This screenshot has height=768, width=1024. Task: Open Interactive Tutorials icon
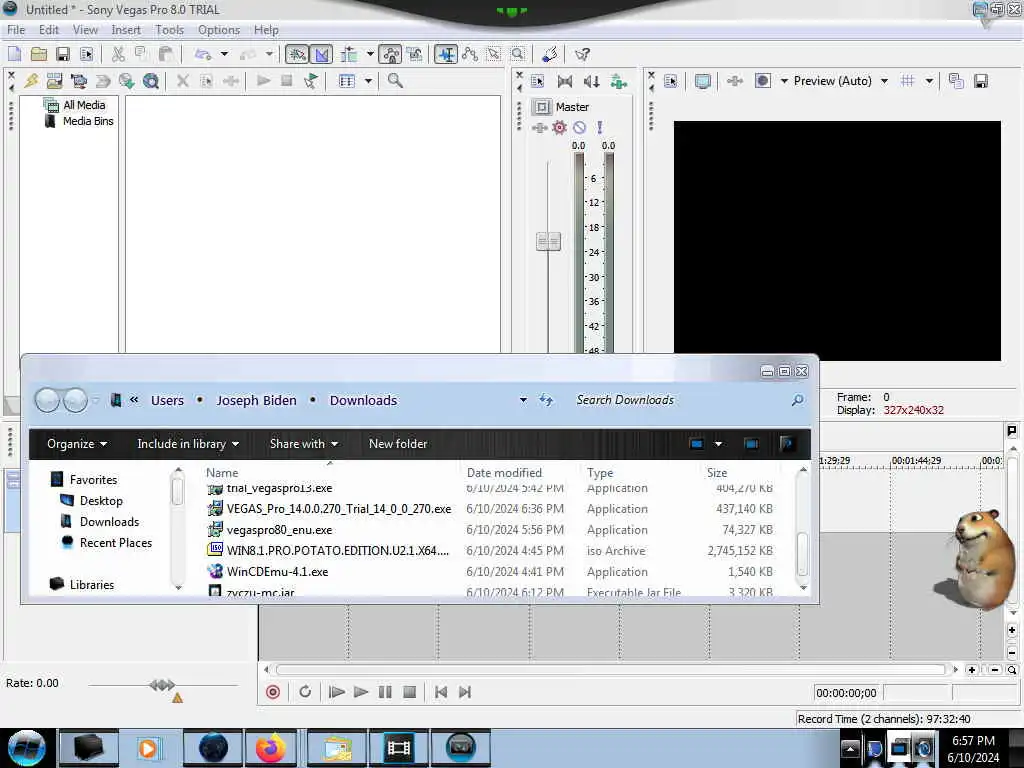click(x=550, y=54)
